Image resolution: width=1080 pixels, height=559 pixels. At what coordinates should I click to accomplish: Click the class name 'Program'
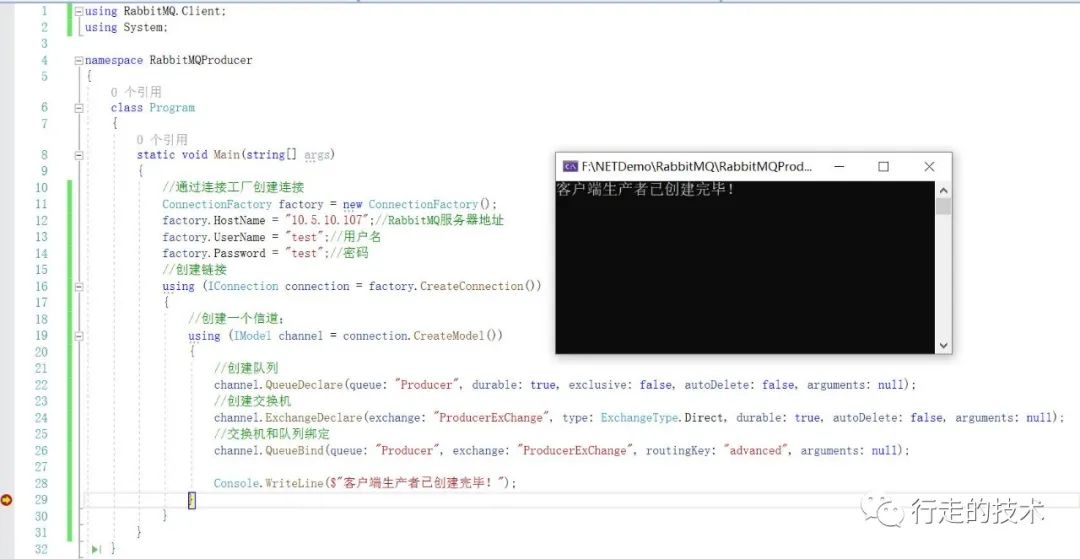[172, 107]
